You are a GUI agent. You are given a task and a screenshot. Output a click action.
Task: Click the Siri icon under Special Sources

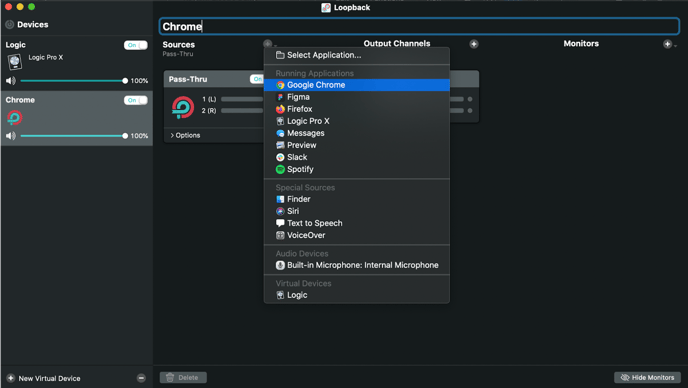[280, 211]
